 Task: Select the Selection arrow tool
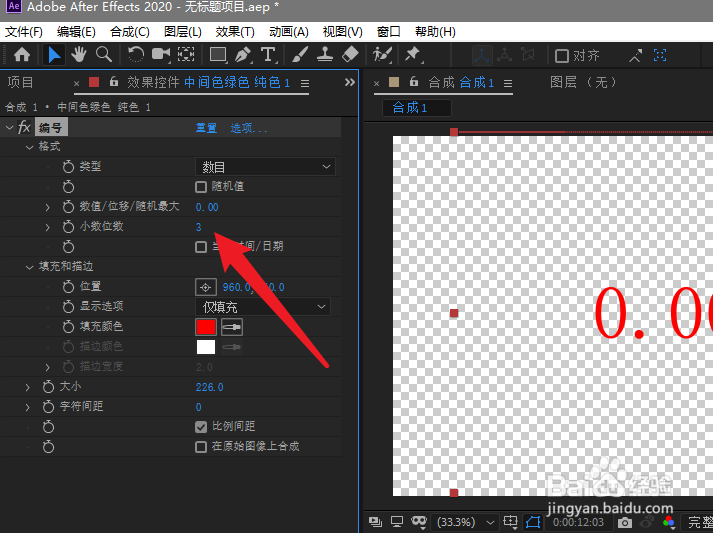[54, 55]
